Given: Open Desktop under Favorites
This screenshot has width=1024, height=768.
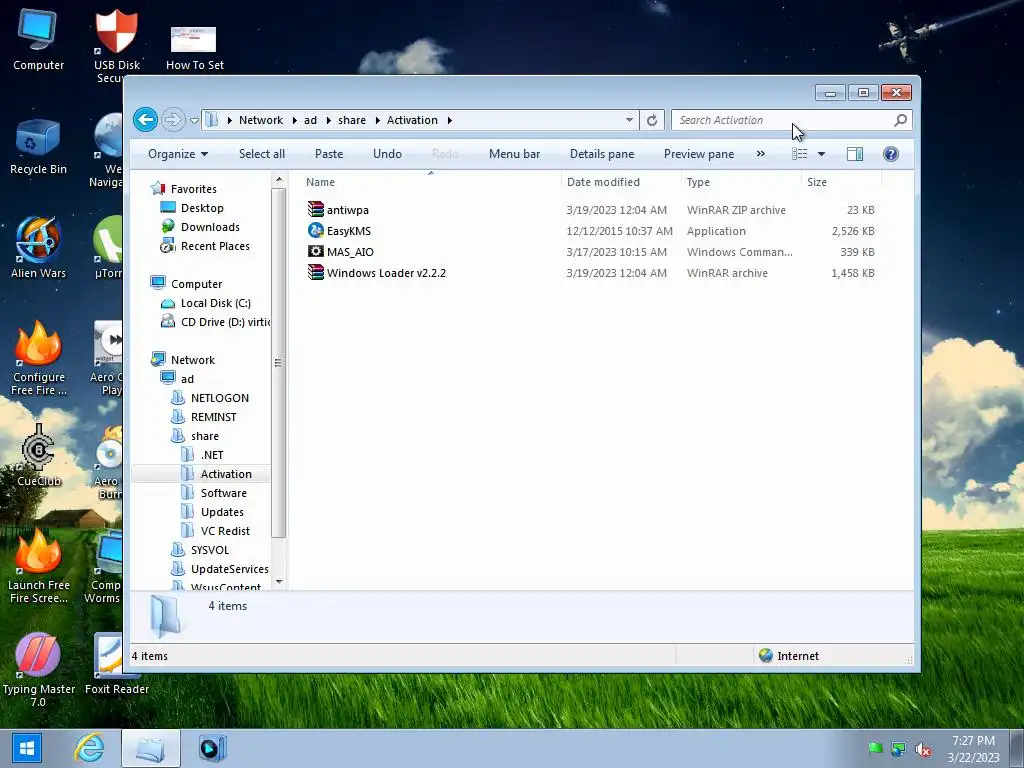Looking at the screenshot, I should pyautogui.click(x=202, y=208).
